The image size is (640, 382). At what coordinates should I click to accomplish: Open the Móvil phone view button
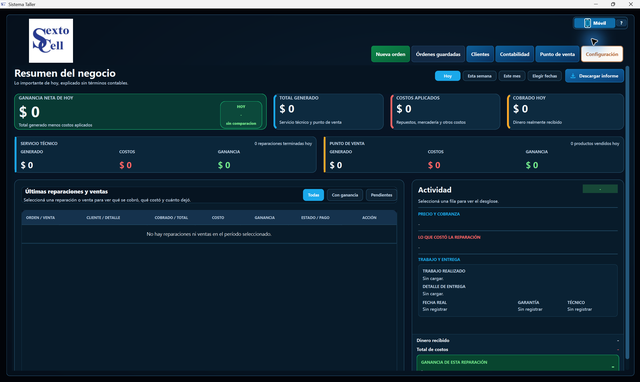tap(595, 23)
